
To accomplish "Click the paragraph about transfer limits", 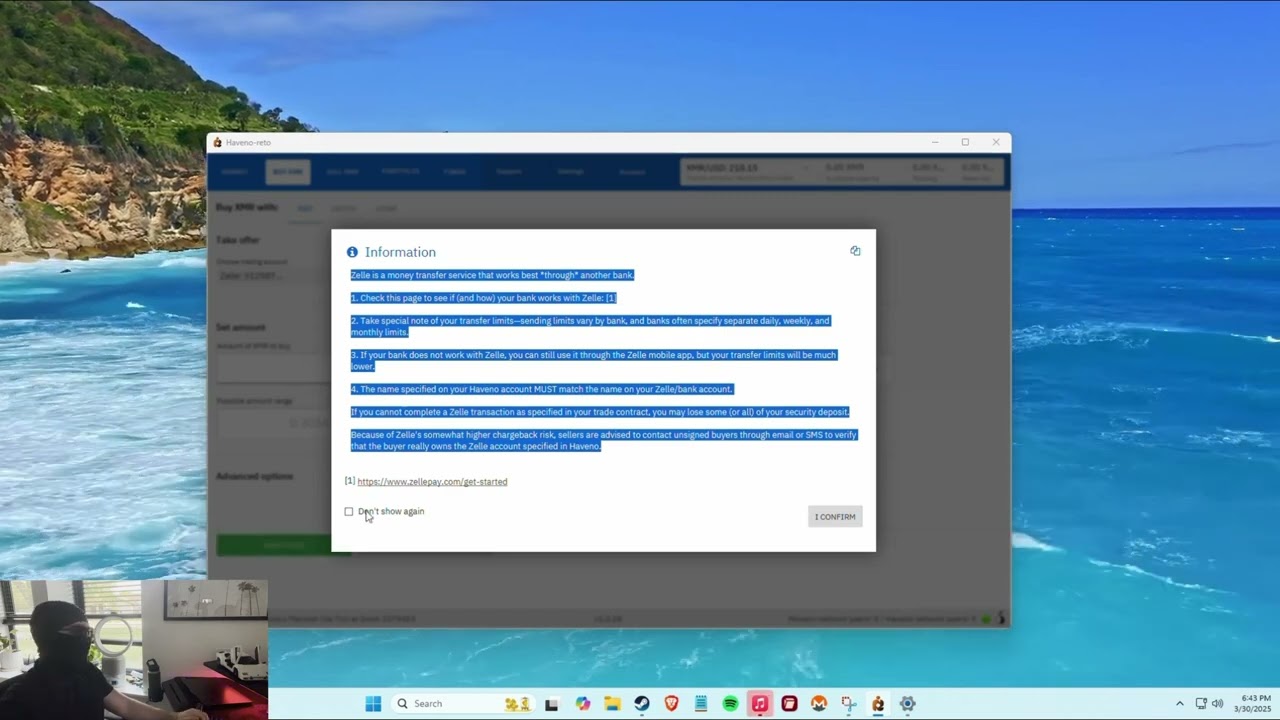I will click(x=590, y=327).
